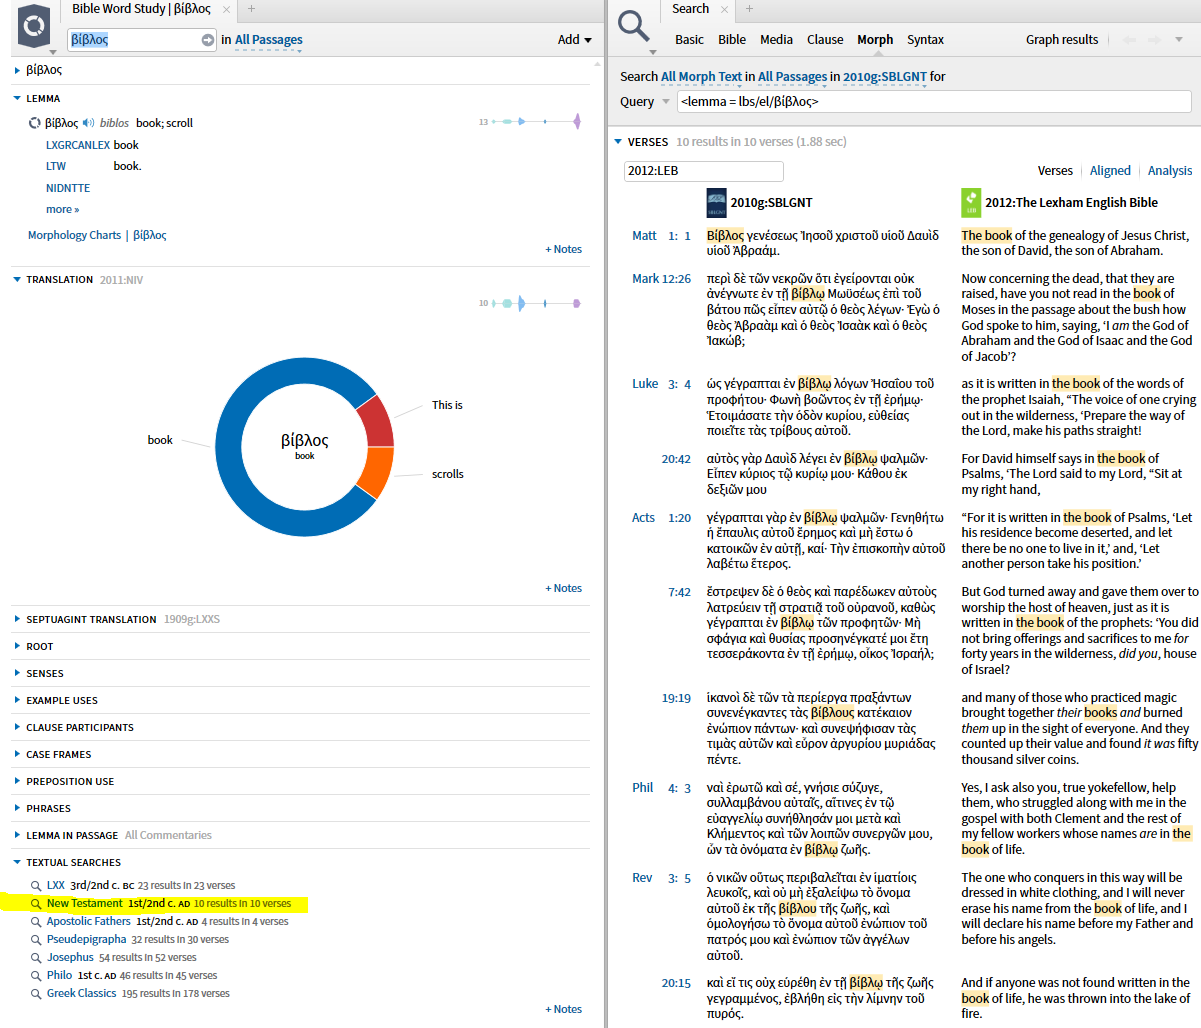Click the red This is chart segment
The height and width of the screenshot is (1028, 1201).
pyautogui.click(x=376, y=420)
